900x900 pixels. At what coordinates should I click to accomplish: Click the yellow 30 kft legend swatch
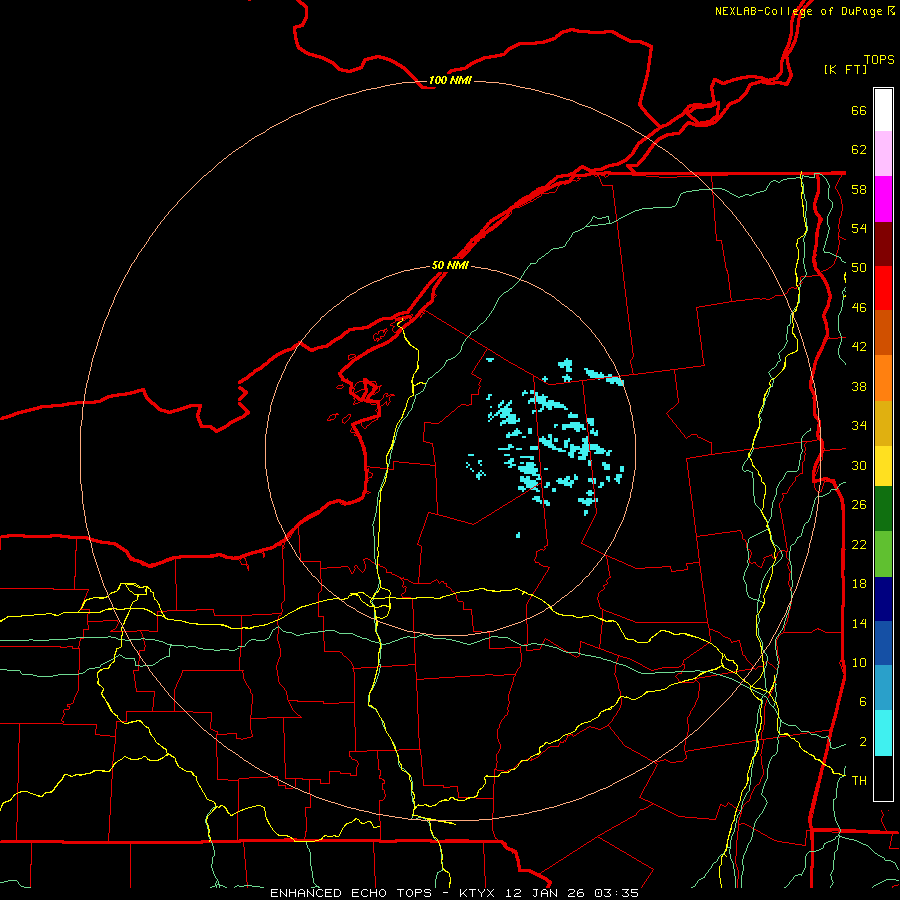[883, 466]
